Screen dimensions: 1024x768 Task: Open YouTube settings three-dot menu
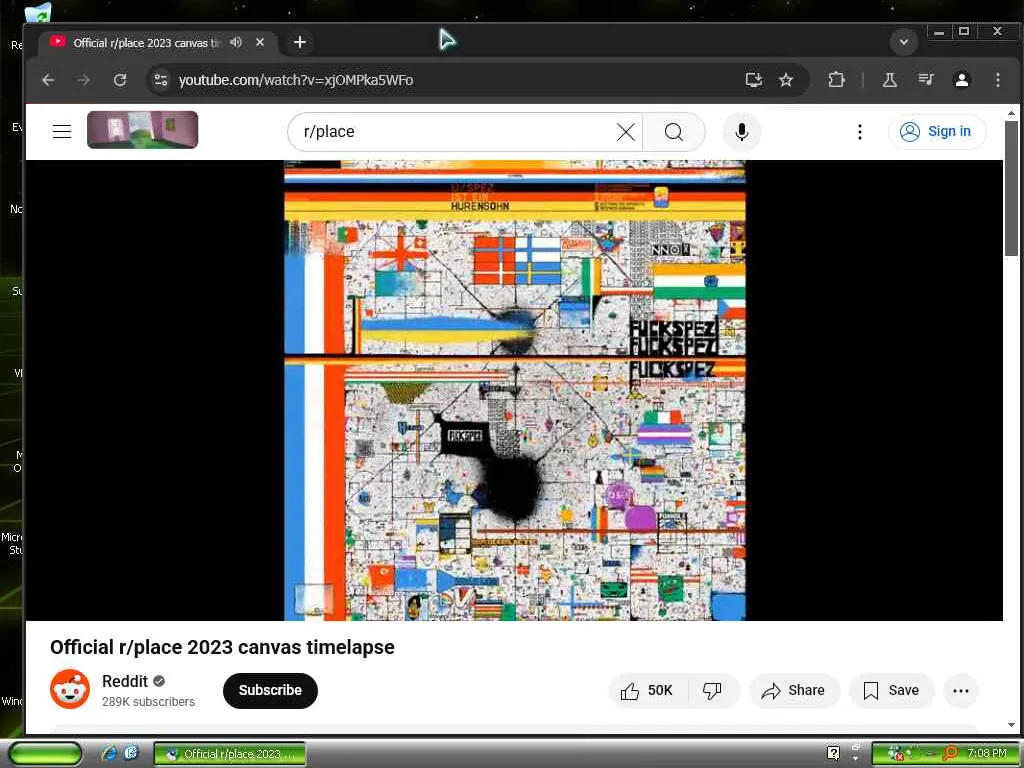click(x=859, y=132)
